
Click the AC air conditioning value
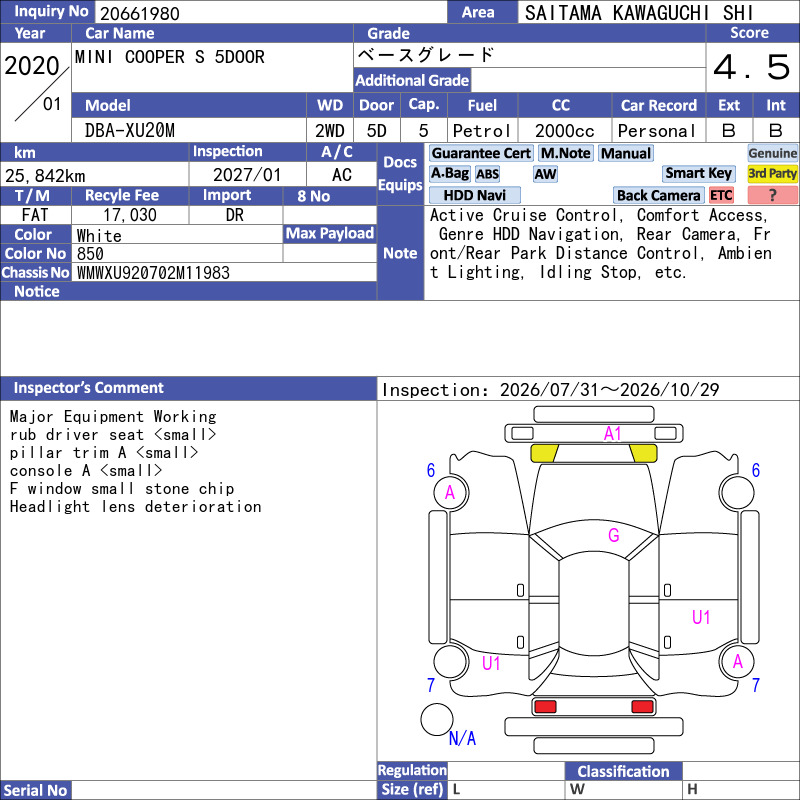[341, 175]
